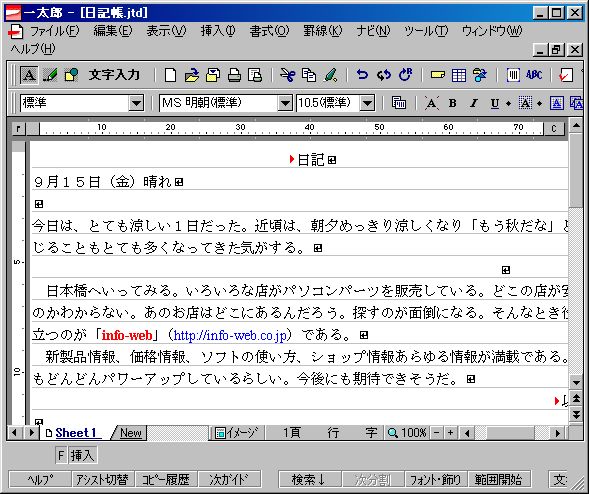Click the clear formatting A icon
589x494 pixels.
(431, 103)
